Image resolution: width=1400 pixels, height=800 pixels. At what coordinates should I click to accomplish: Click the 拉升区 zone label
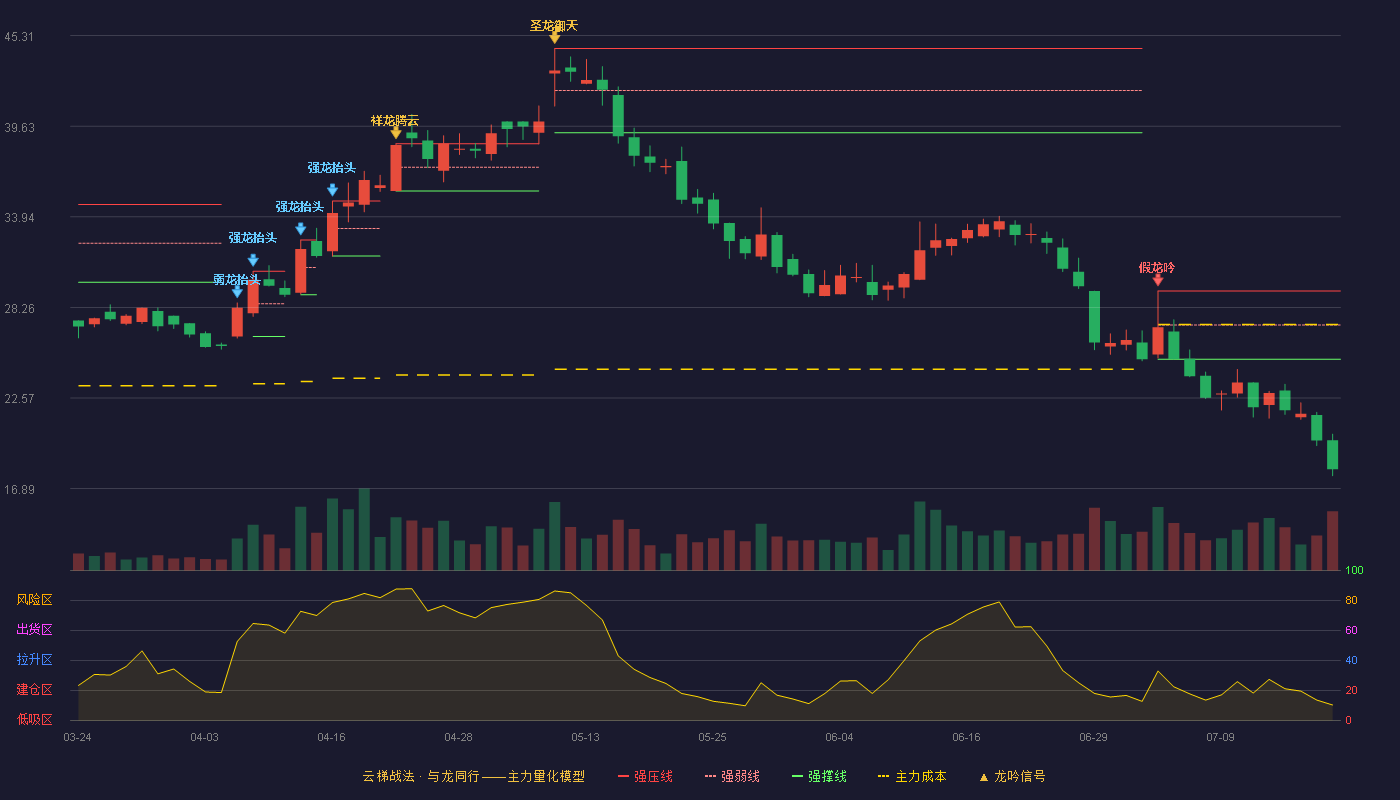(x=34, y=660)
